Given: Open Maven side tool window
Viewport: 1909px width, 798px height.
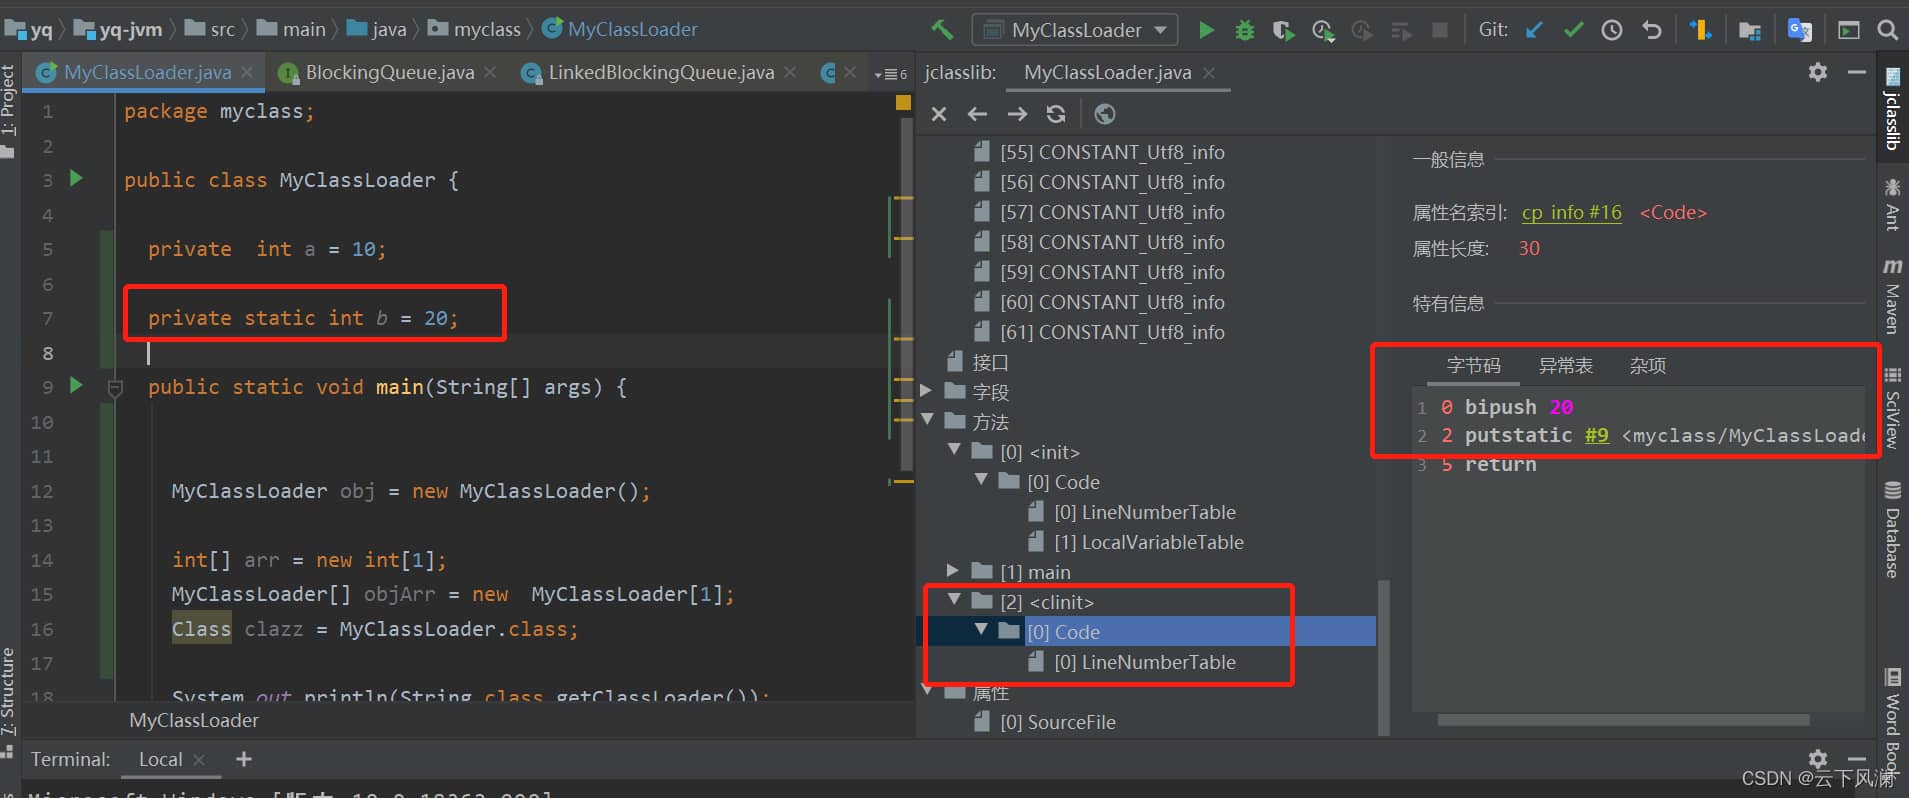Looking at the screenshot, I should [1892, 296].
